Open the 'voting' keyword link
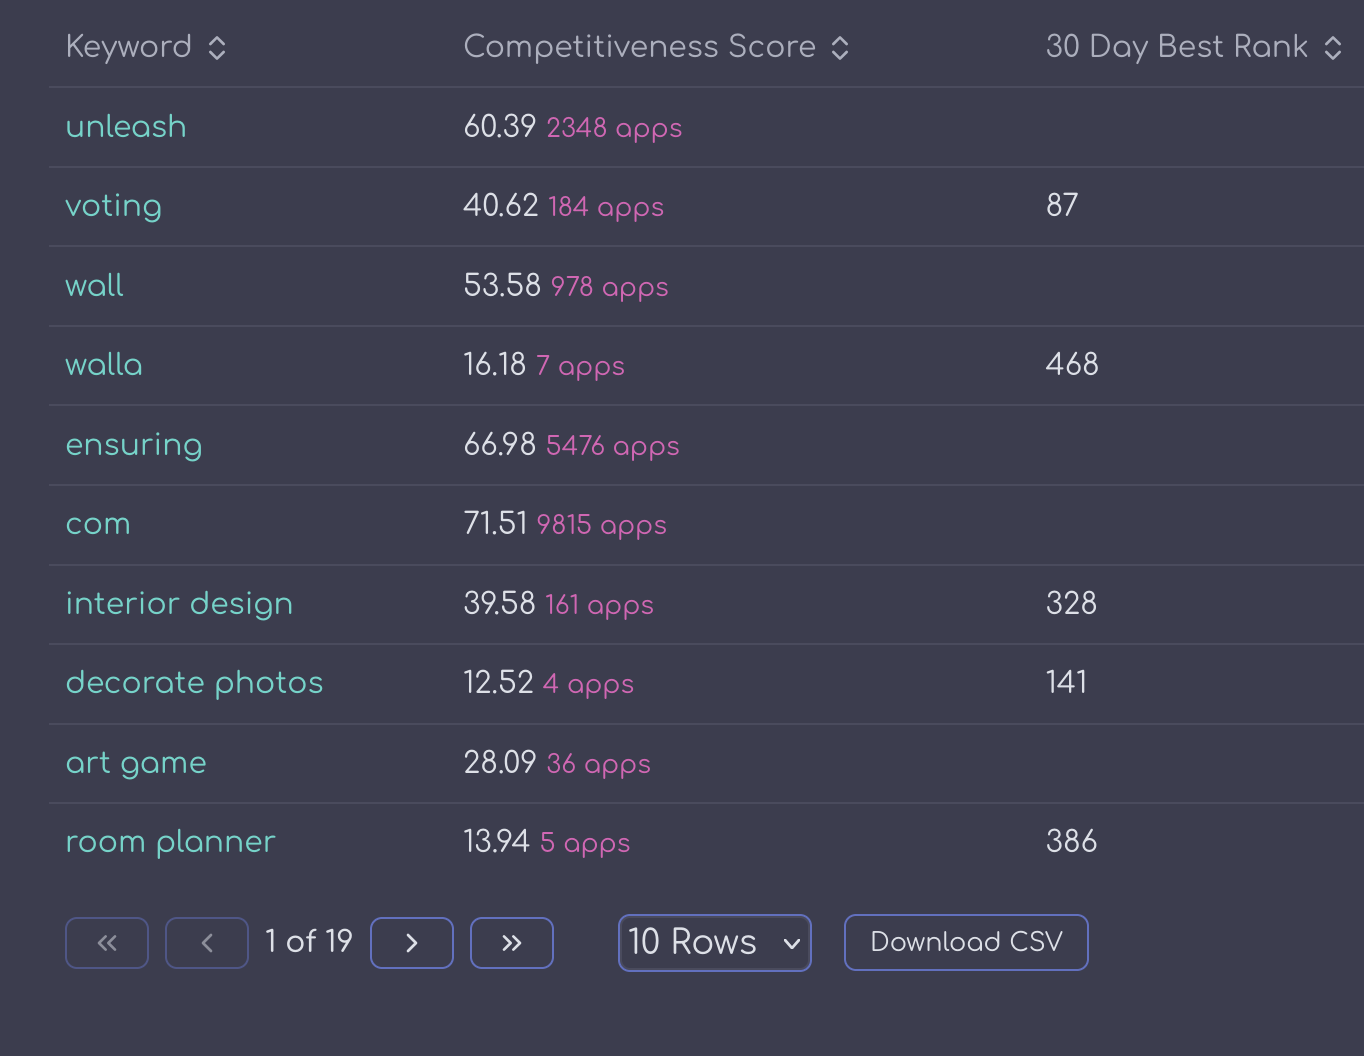The width and height of the screenshot is (1364, 1056). pos(113,206)
